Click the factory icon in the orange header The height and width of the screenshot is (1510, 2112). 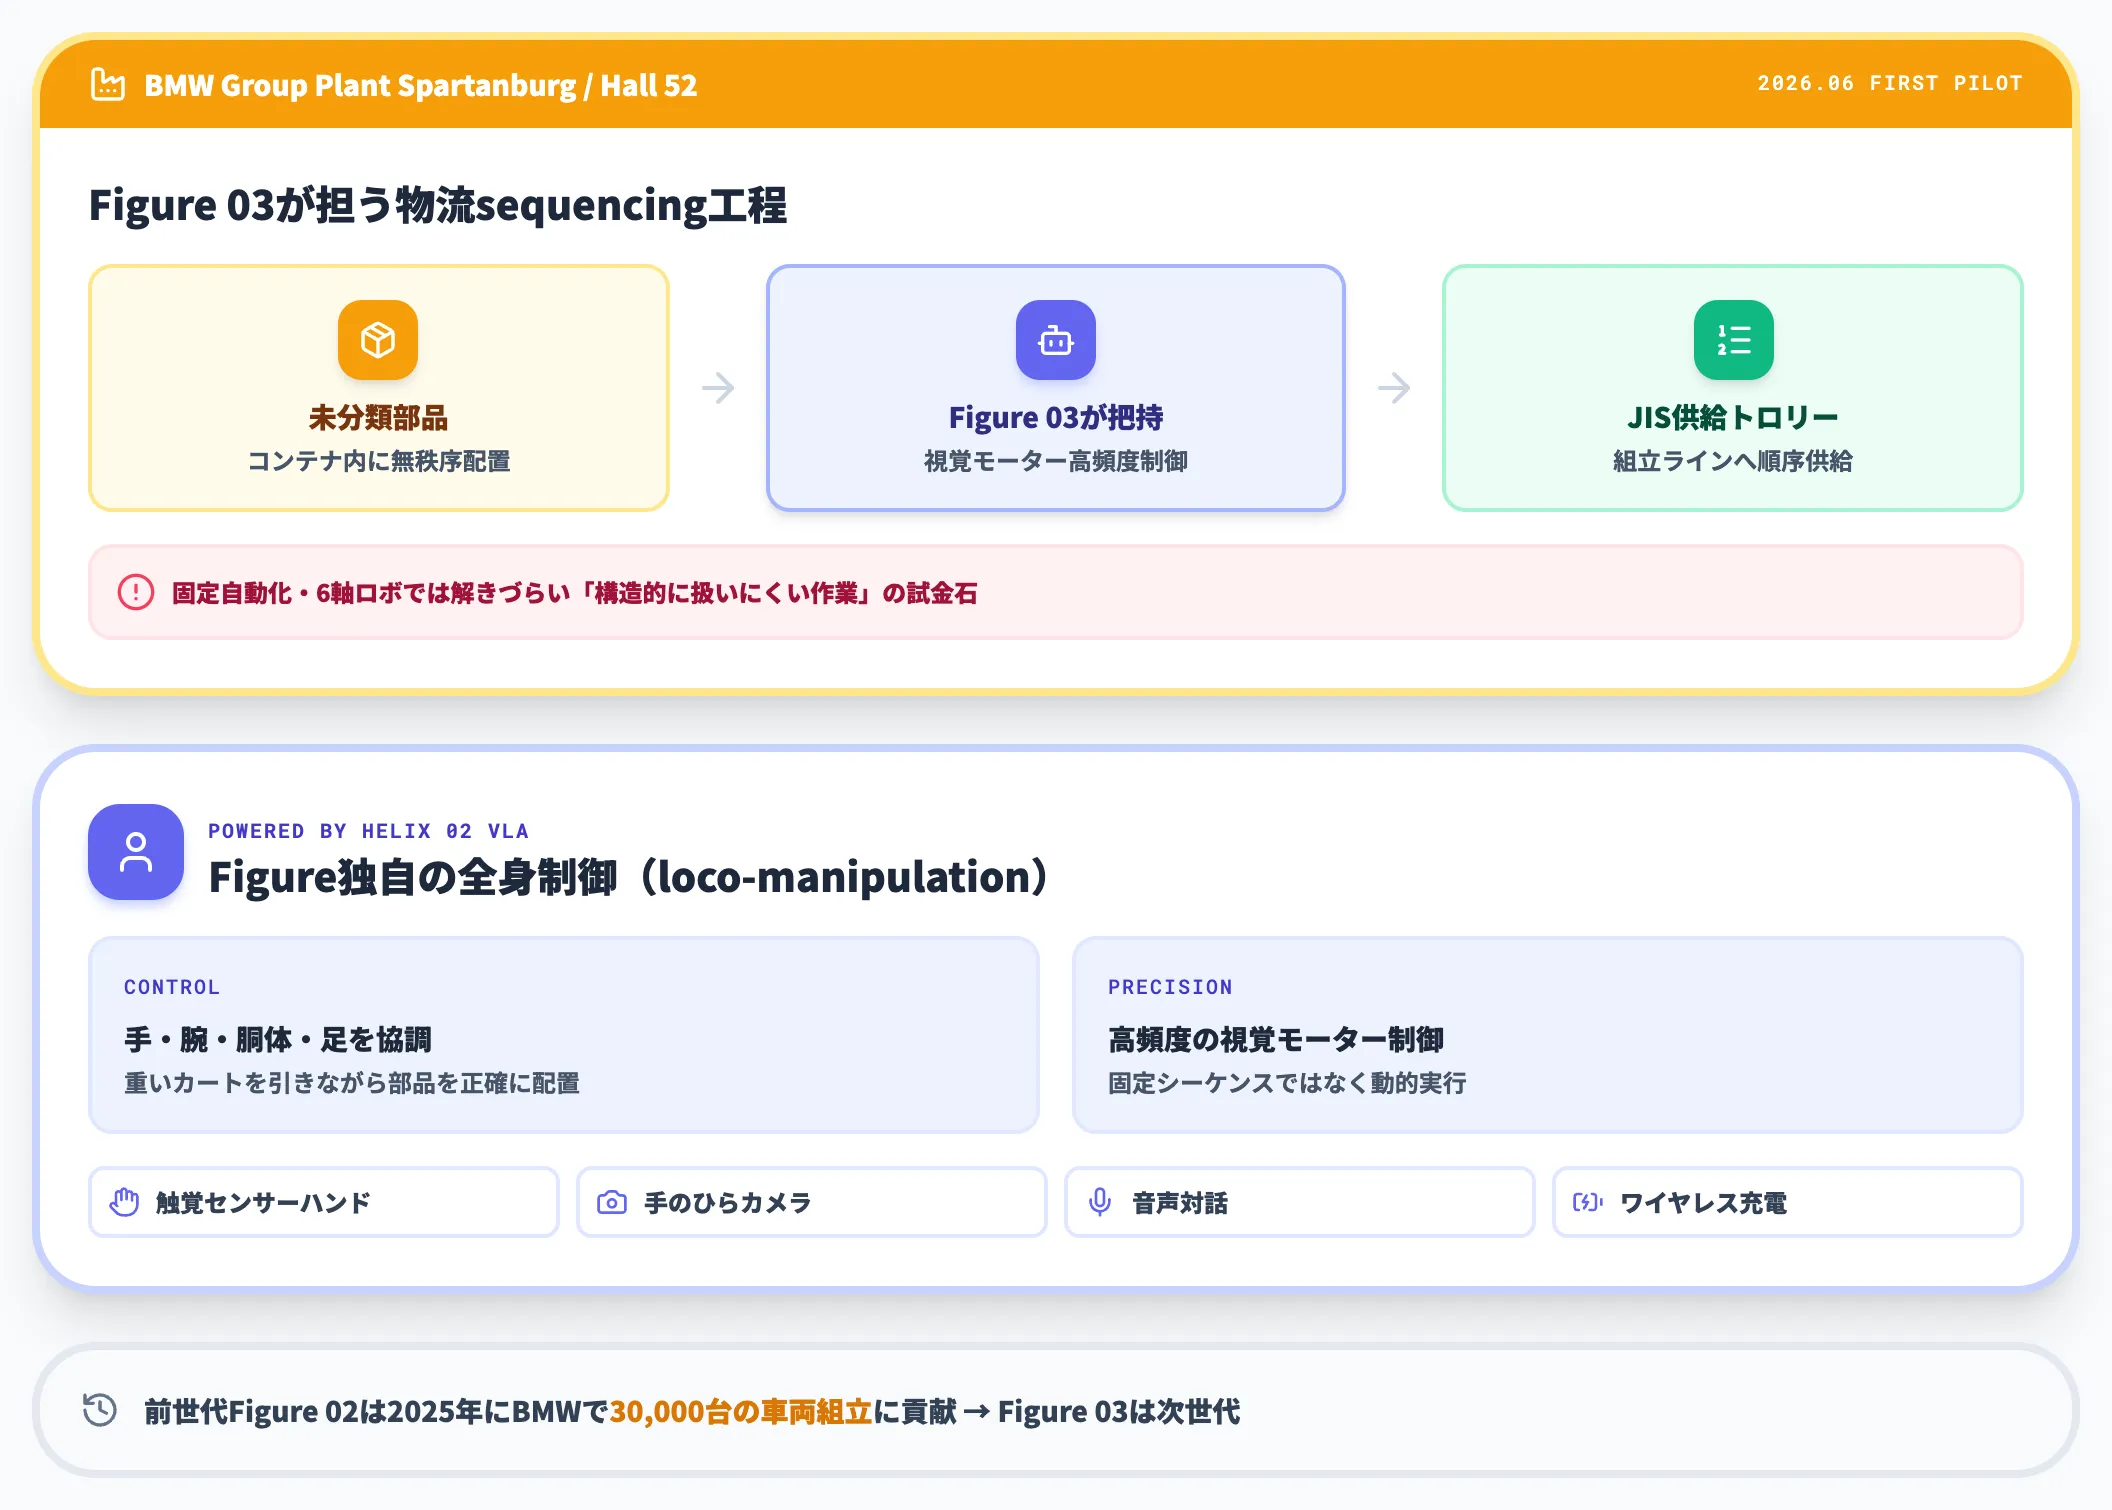coord(108,84)
